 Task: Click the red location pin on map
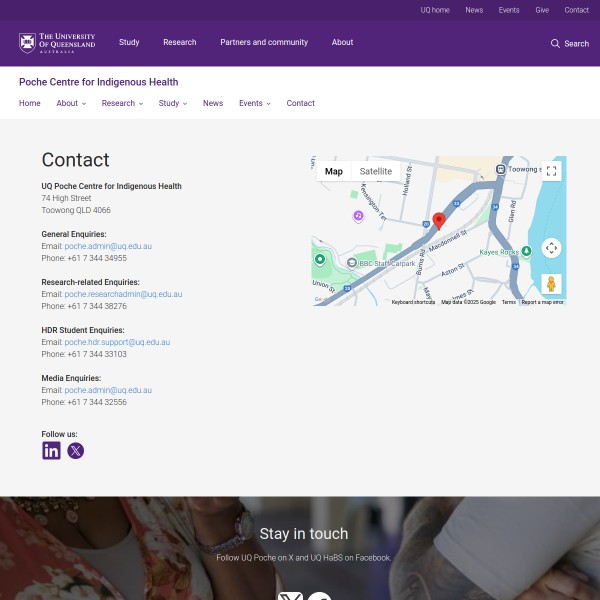439,221
